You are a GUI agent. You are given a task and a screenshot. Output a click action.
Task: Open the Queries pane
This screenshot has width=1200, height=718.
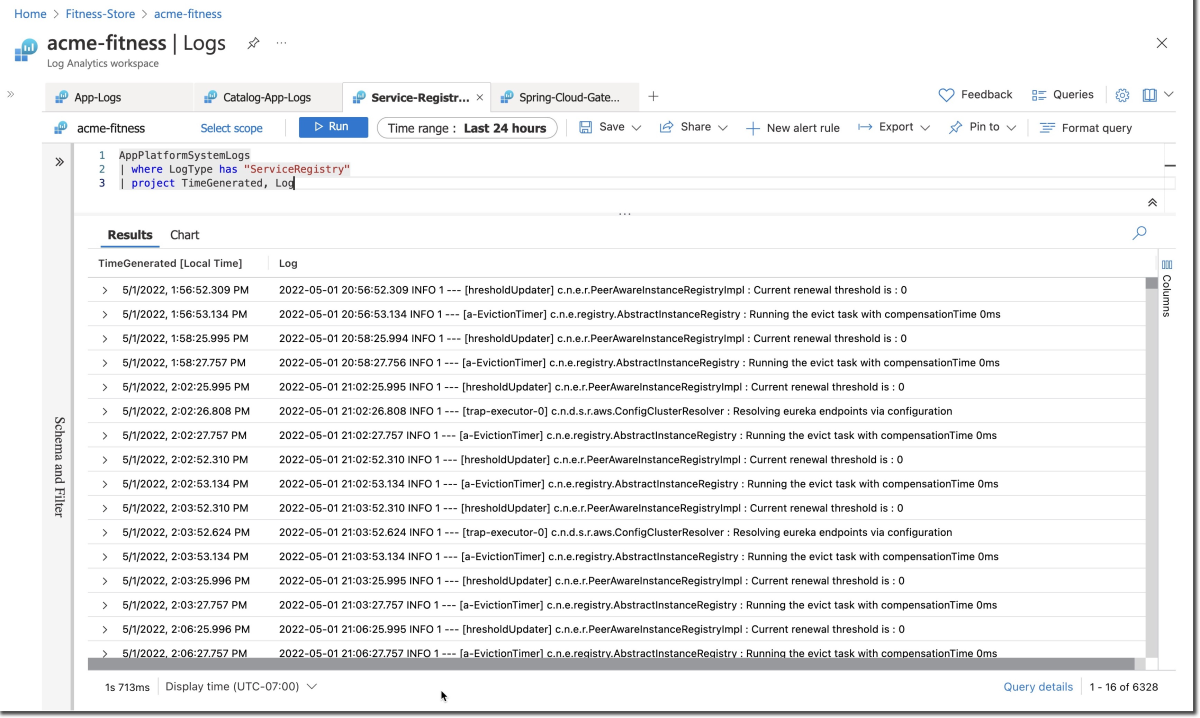pos(1062,95)
